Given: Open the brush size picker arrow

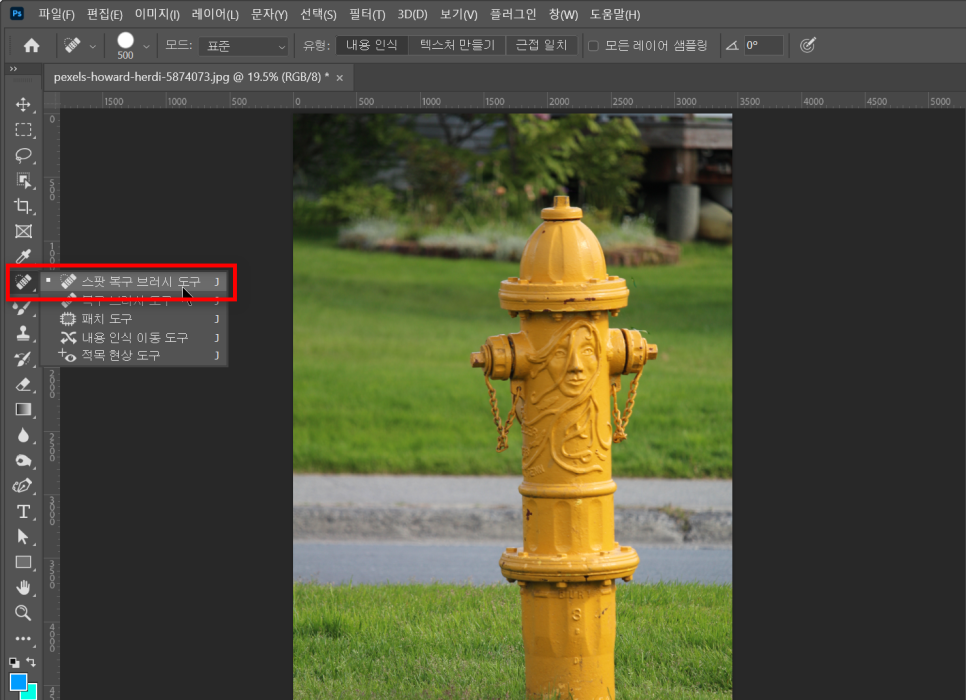Looking at the screenshot, I should (x=147, y=46).
